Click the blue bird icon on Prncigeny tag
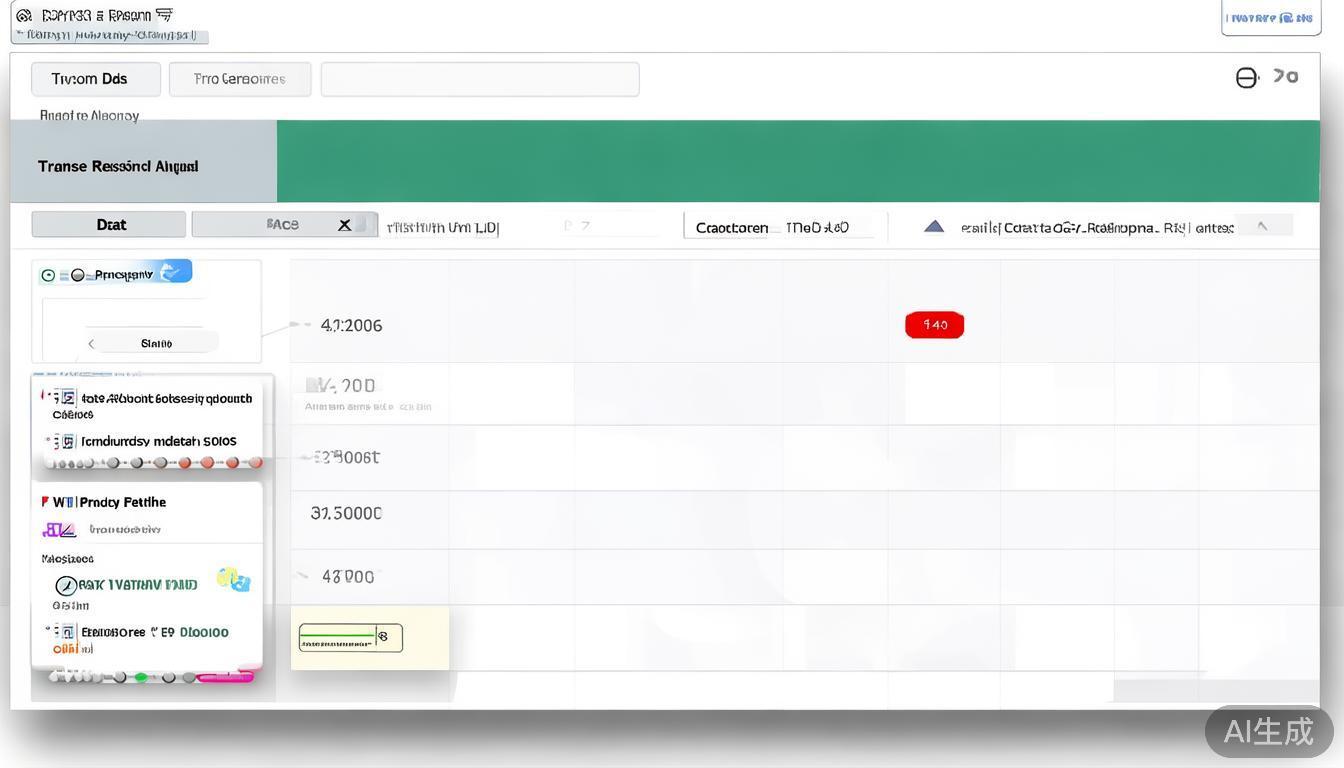This screenshot has height=768, width=1344. point(171,271)
